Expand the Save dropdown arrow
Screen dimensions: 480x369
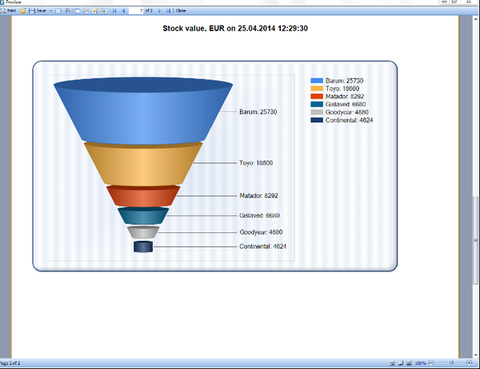(x=51, y=11)
